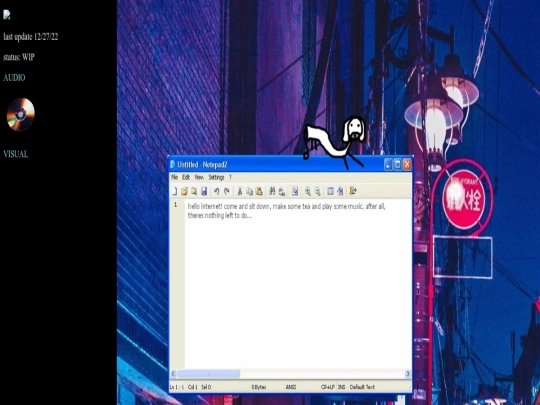This screenshot has height=405, width=540.
Task: Click the Select Scheme icon
Action: coord(330,191)
